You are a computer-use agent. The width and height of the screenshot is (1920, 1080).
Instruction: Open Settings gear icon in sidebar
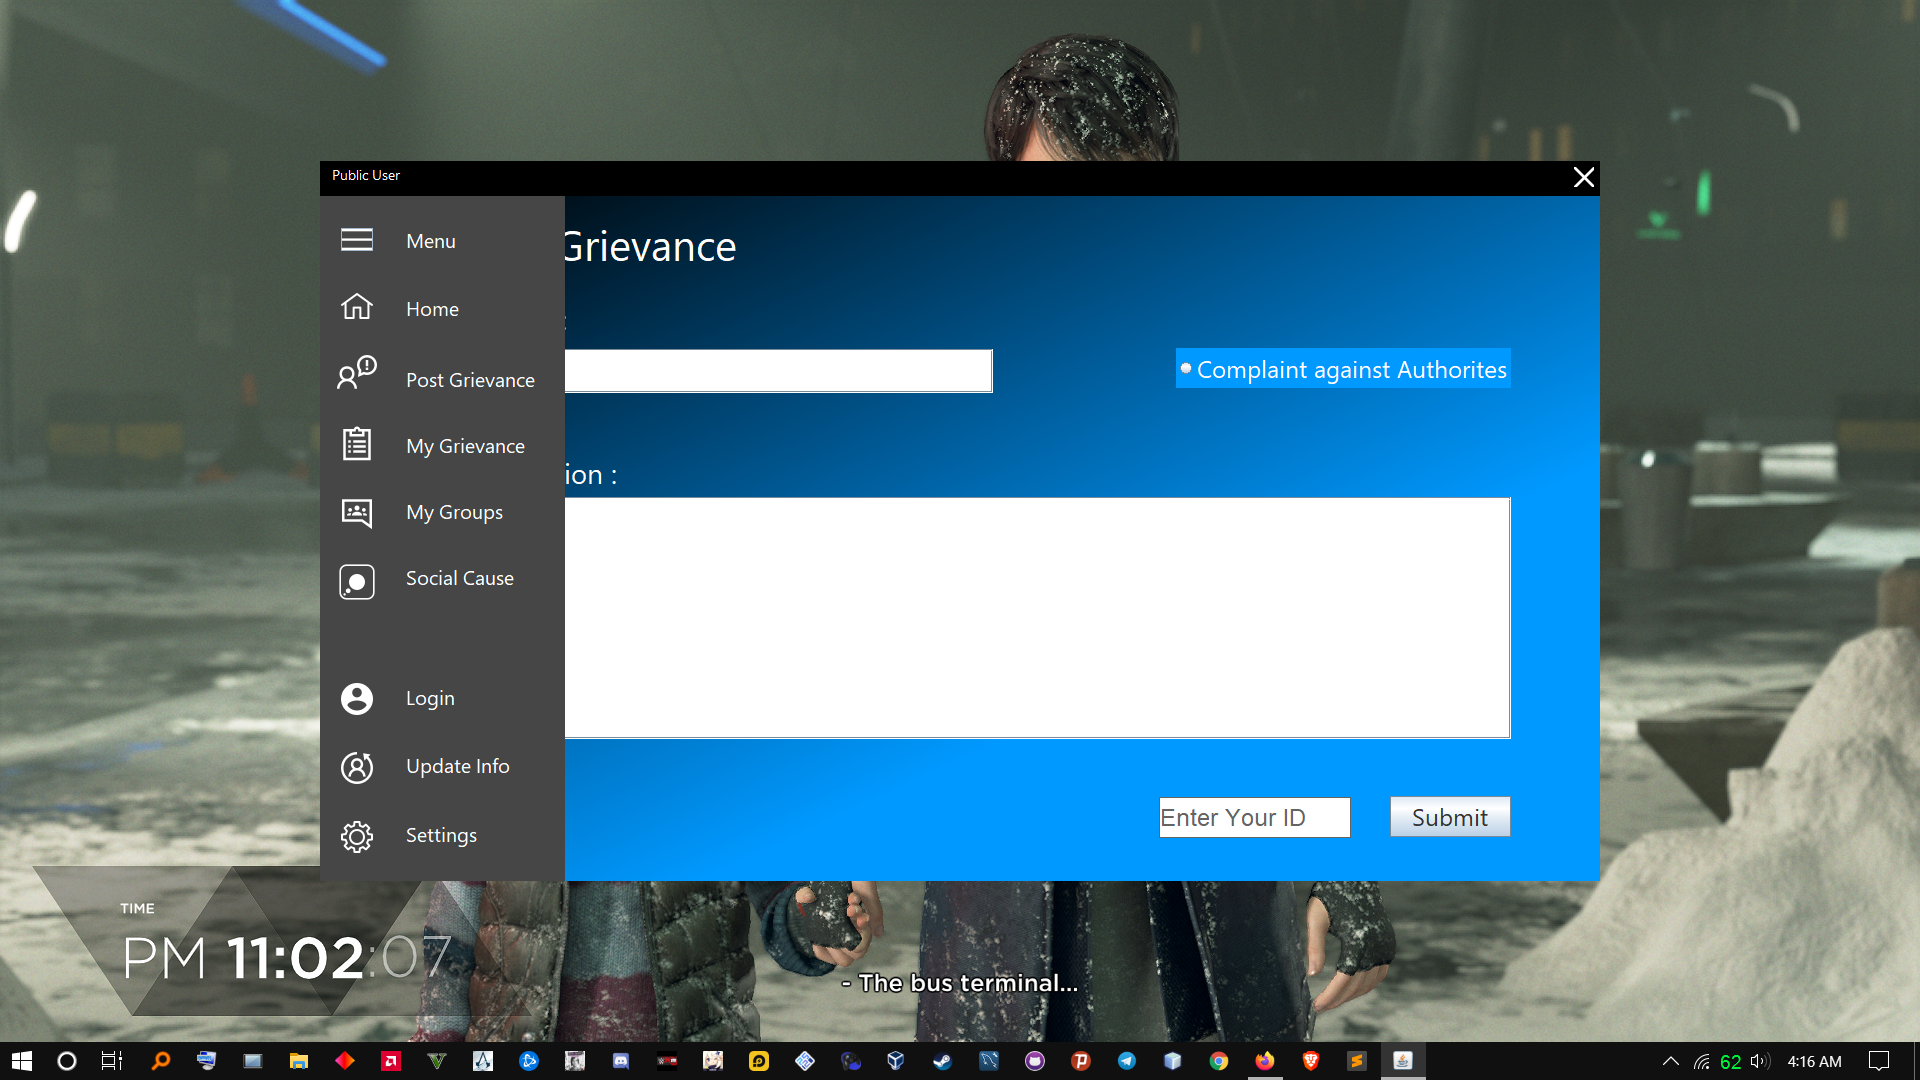(357, 836)
